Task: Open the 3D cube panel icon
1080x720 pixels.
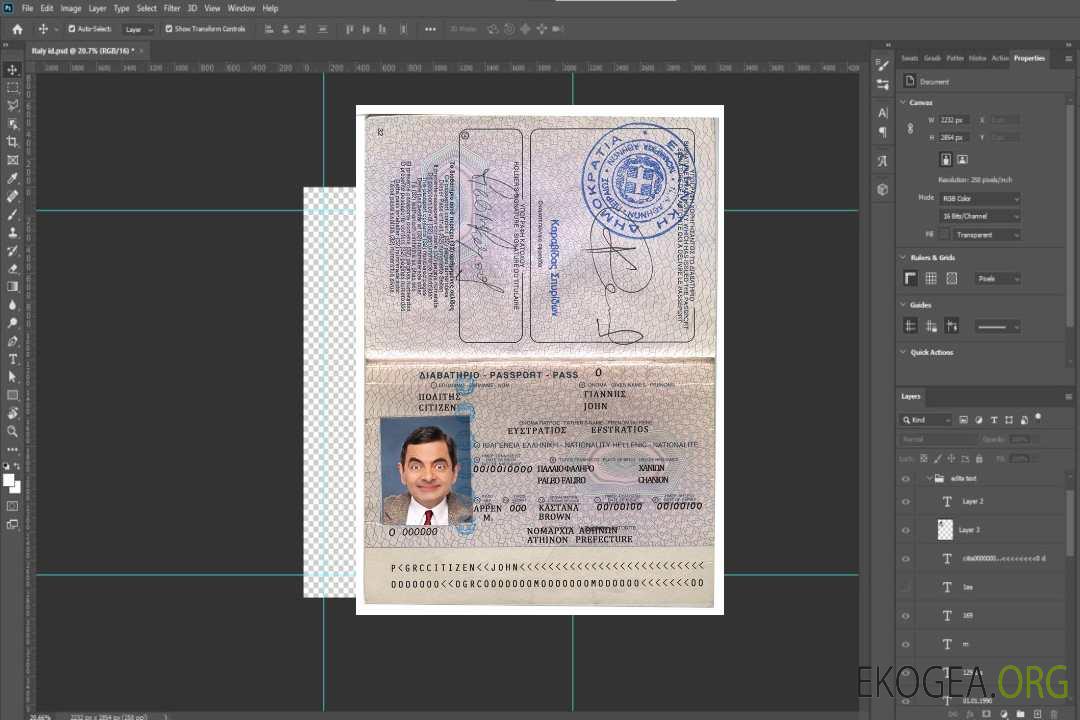Action: tap(882, 189)
